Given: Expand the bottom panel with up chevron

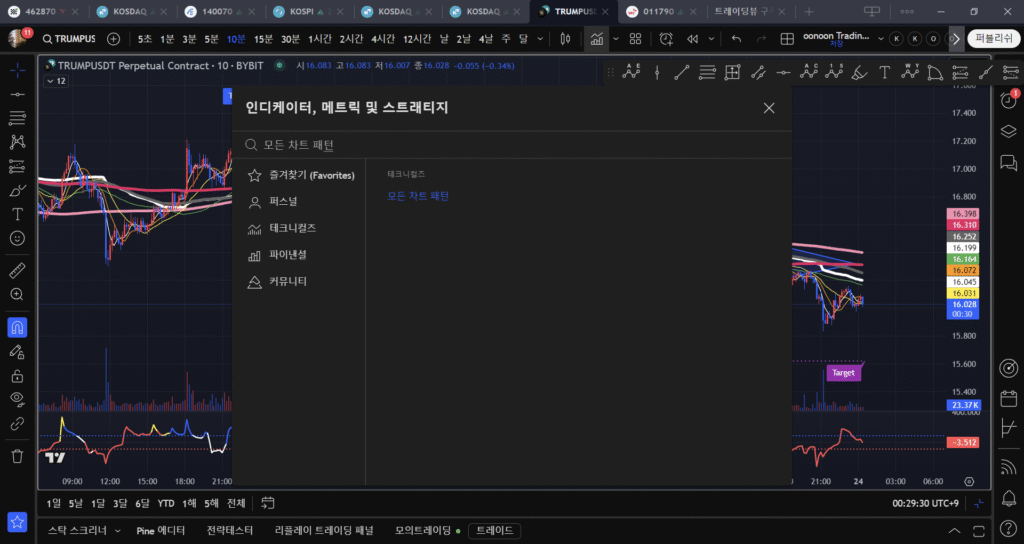Looking at the screenshot, I should point(954,530).
